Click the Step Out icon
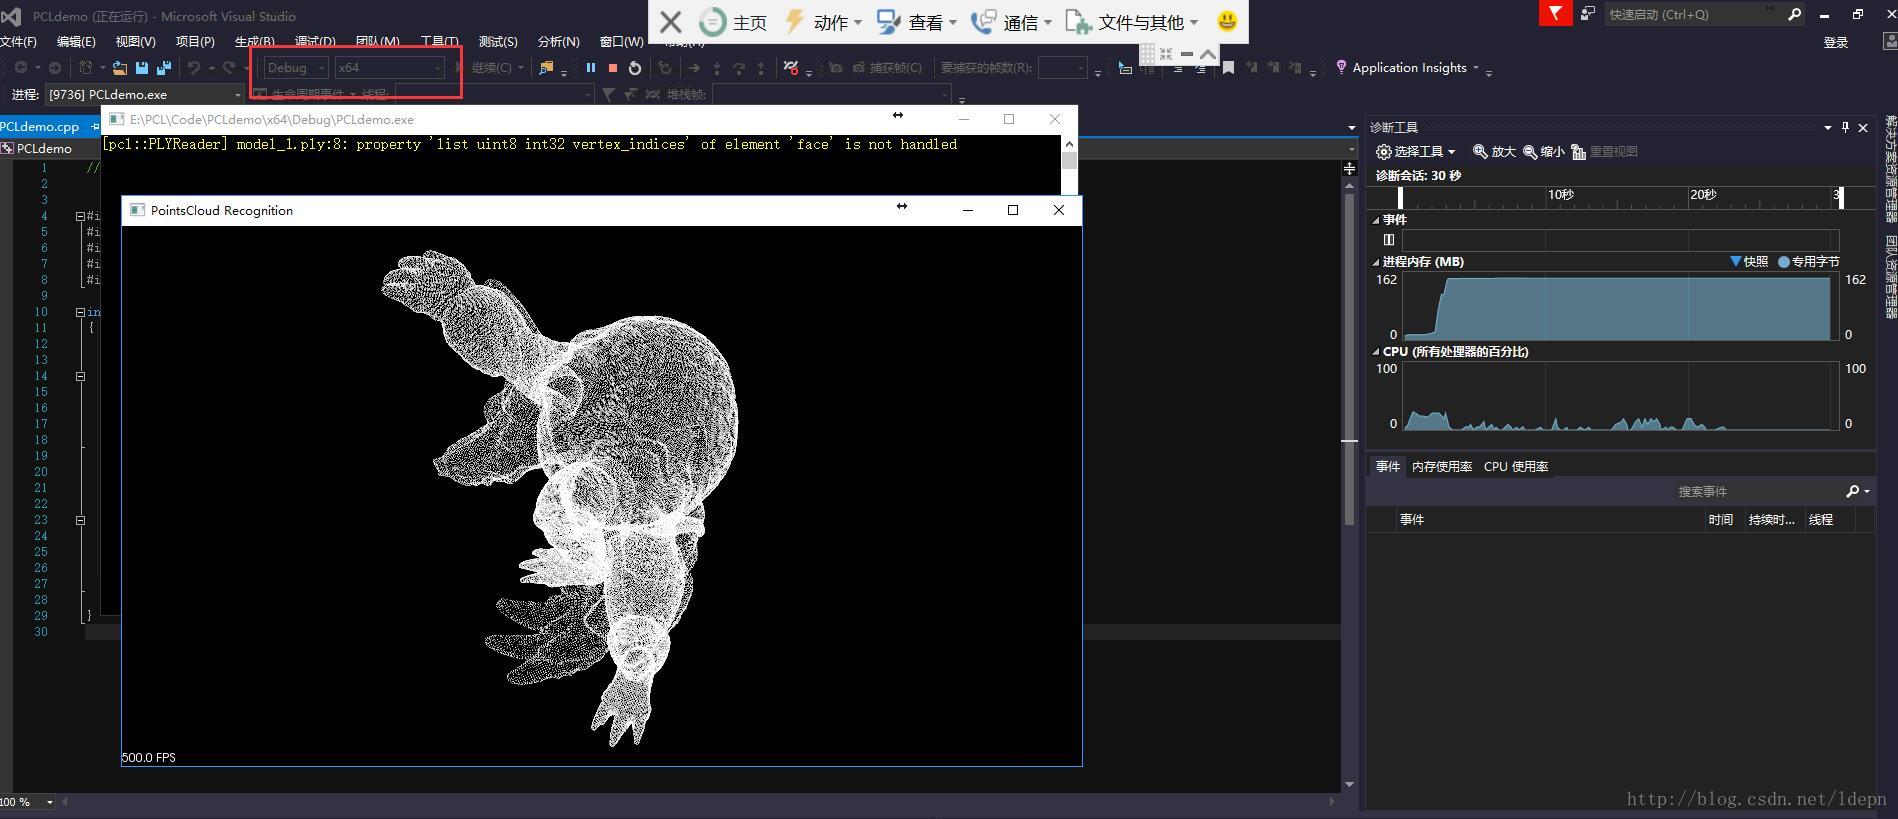This screenshot has width=1898, height=819. [761, 68]
